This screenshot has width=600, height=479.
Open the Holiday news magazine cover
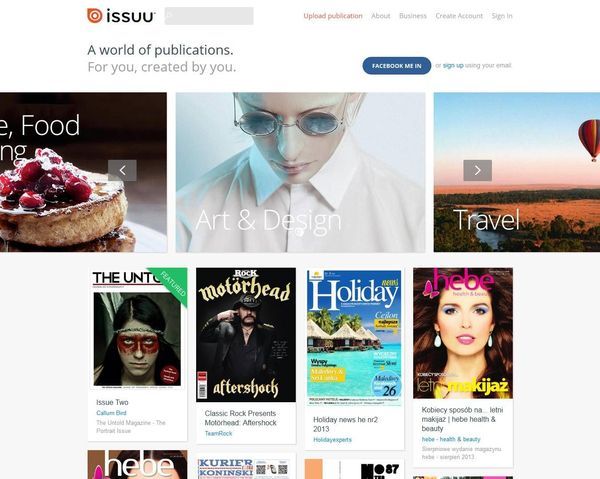pyautogui.click(x=354, y=338)
